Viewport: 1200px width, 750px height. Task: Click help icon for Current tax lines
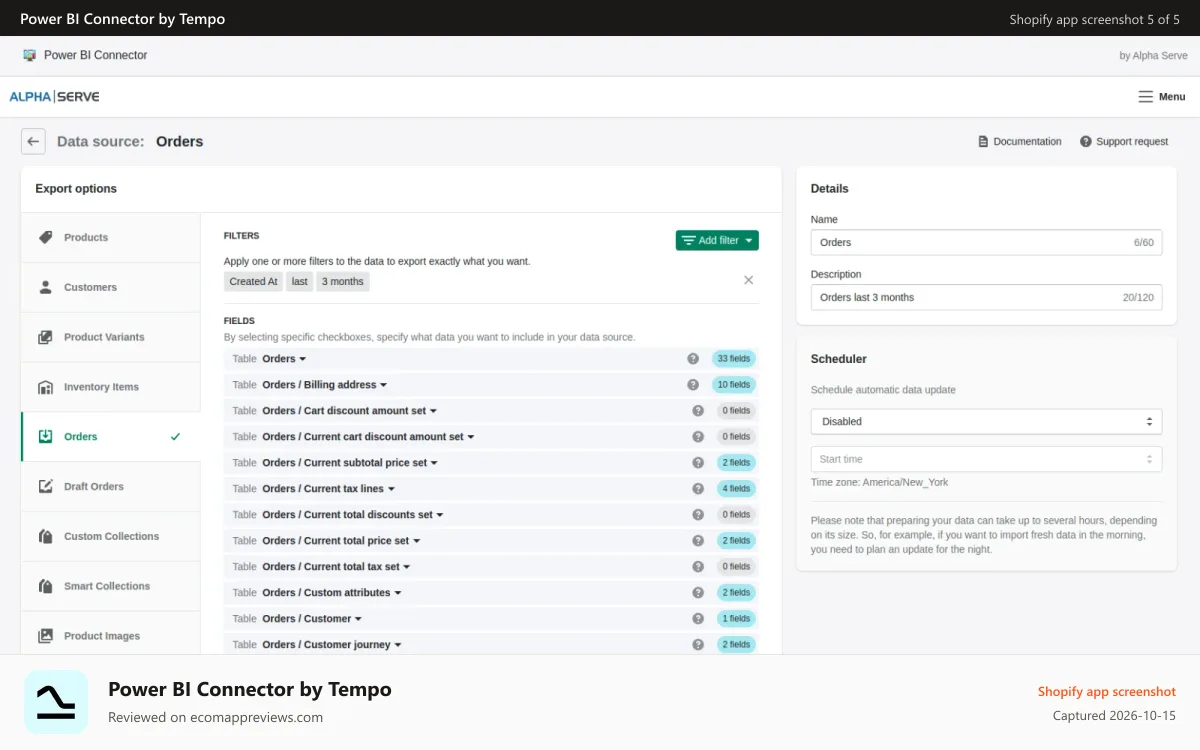pyautogui.click(x=698, y=489)
